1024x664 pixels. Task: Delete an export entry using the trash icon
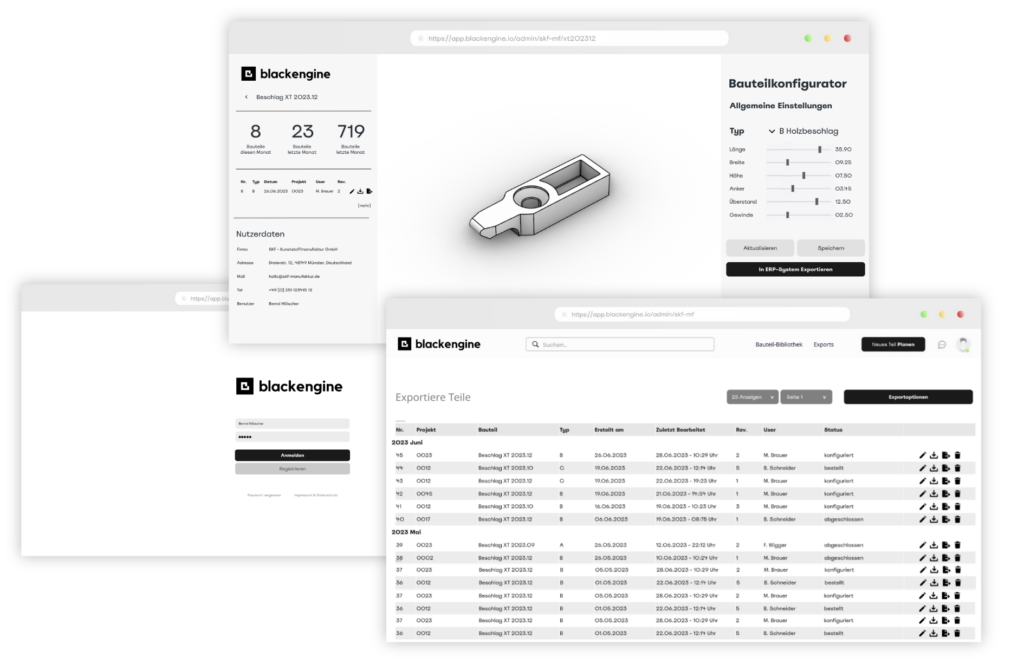(959, 455)
